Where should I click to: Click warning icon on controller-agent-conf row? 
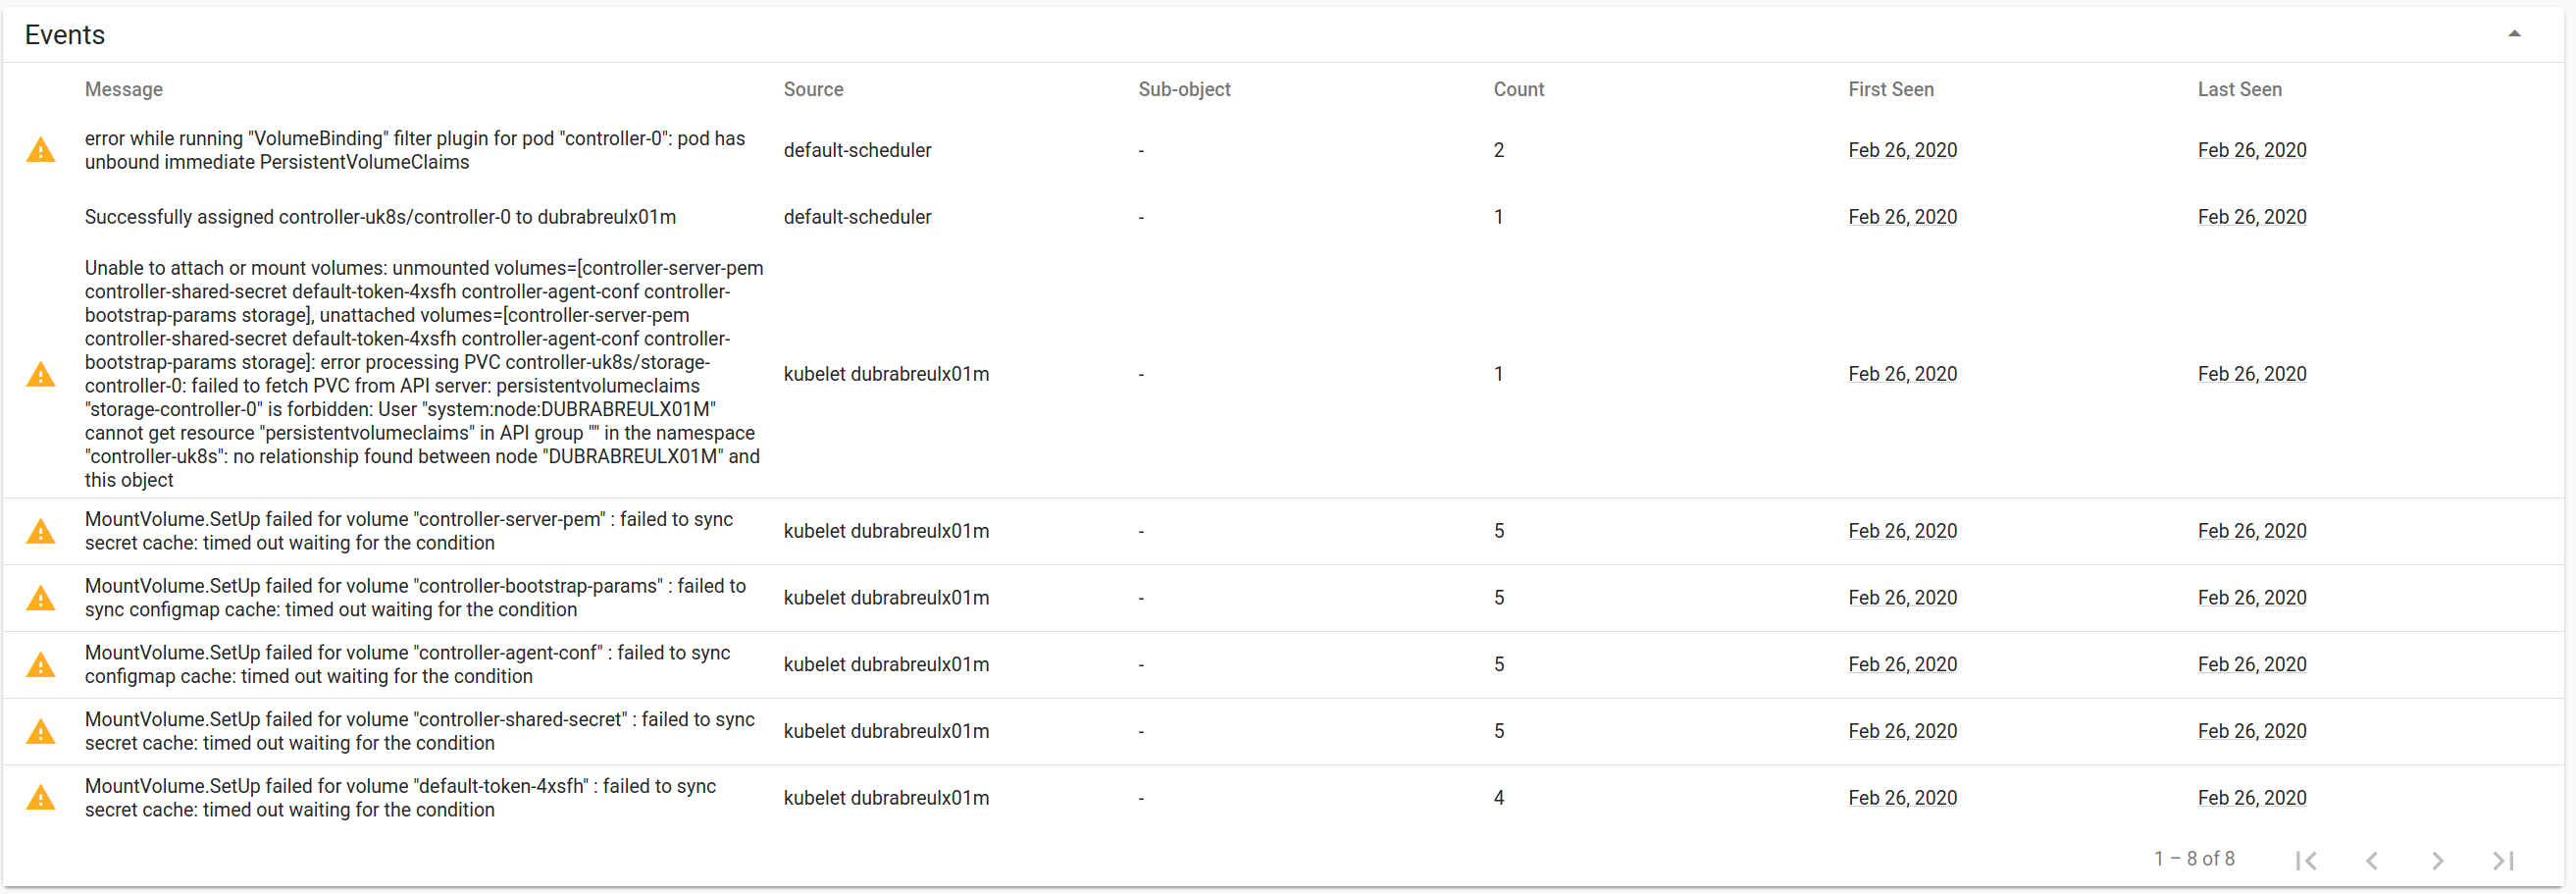coord(40,664)
